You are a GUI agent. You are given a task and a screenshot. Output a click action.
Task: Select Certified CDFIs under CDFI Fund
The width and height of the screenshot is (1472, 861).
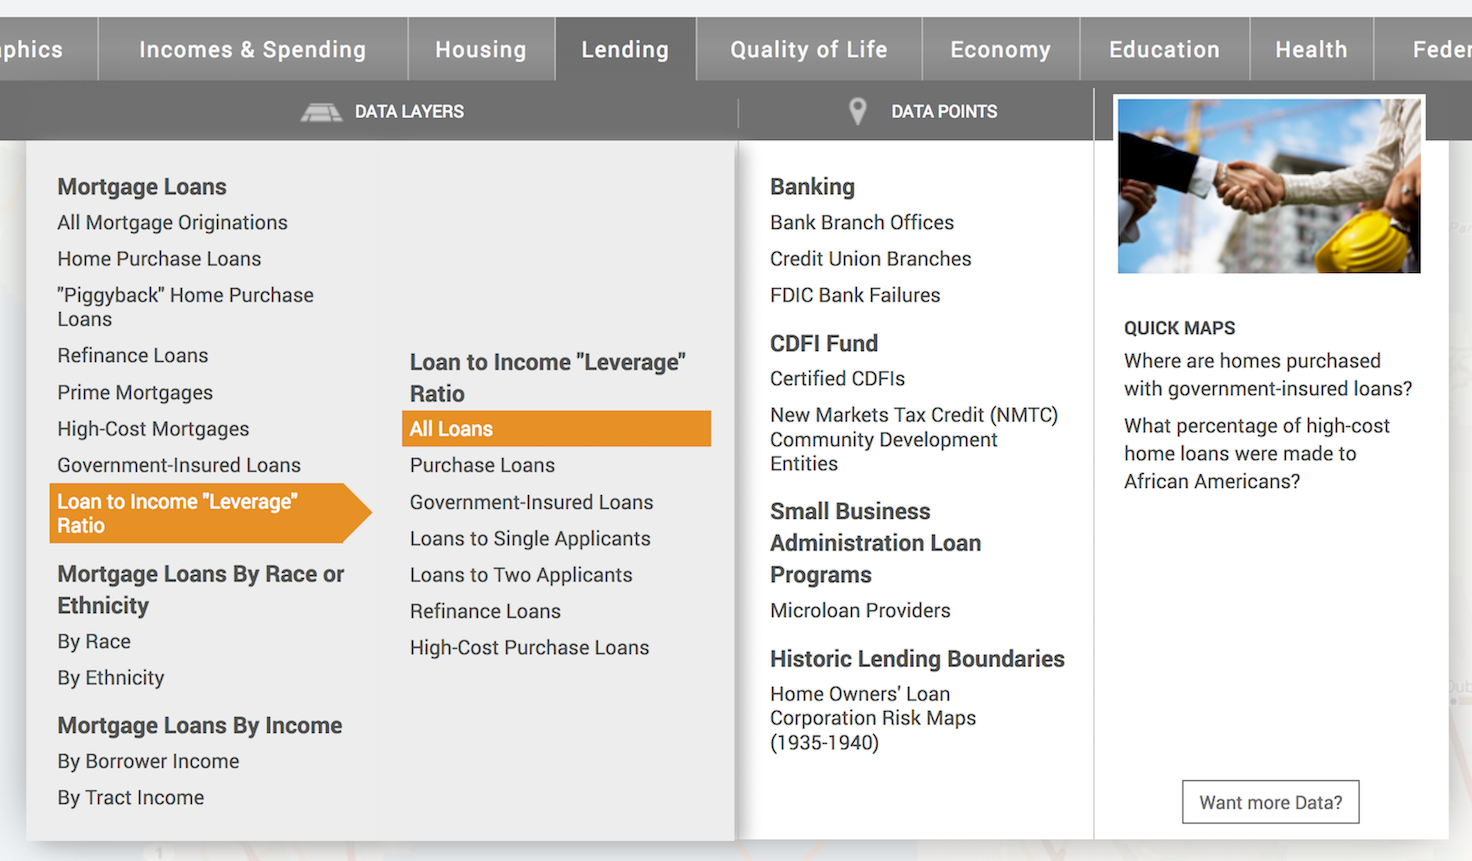pos(837,378)
